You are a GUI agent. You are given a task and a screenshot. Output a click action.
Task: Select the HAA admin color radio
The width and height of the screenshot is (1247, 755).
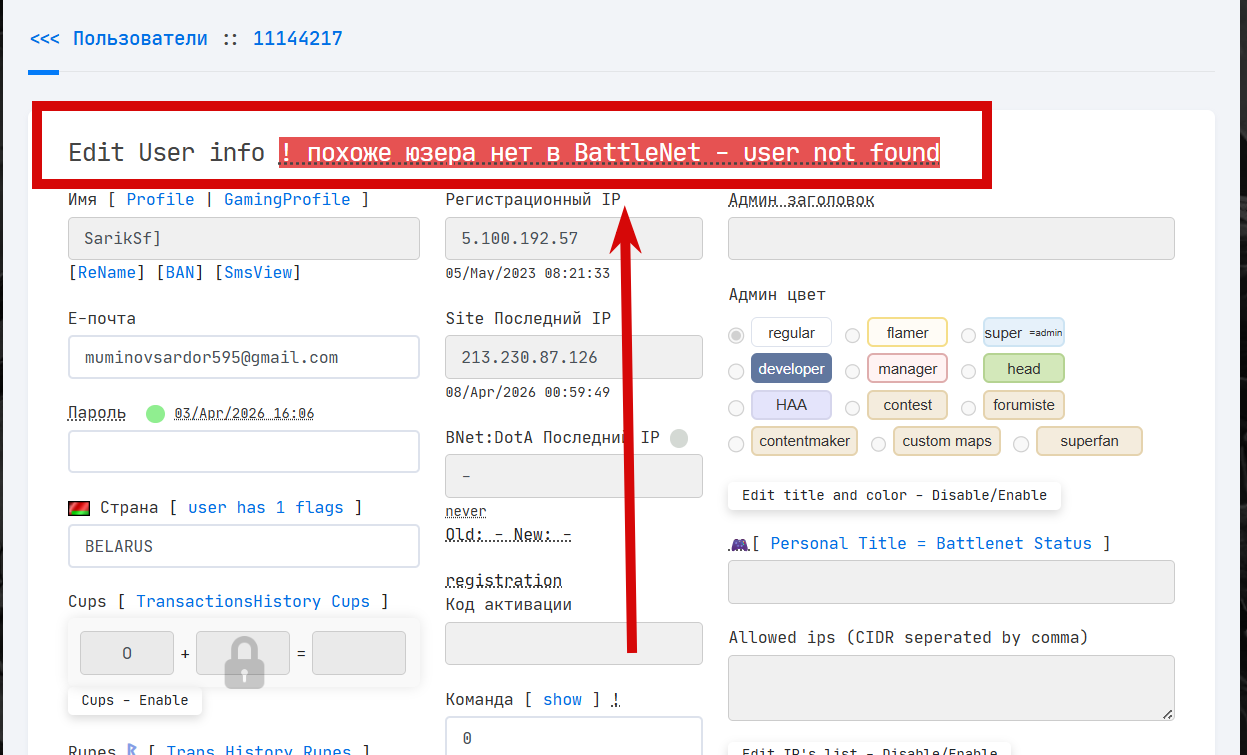[737, 407]
